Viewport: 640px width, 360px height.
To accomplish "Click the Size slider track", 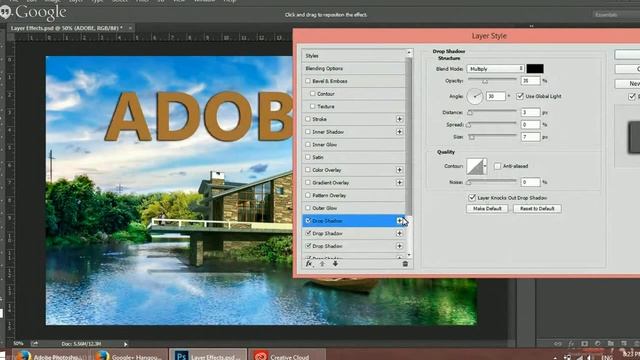I will click(x=492, y=136).
